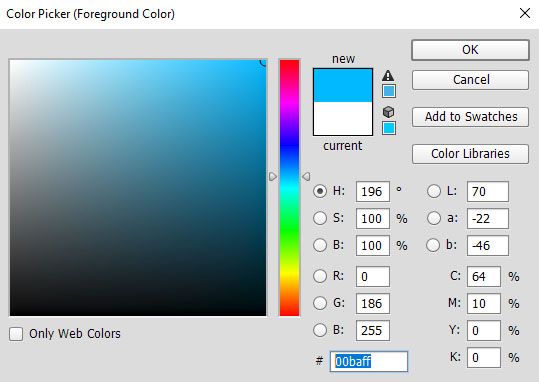Image resolution: width=539 pixels, height=382 pixels.
Task: Click the HSB B percentage field
Action: [x=373, y=245]
